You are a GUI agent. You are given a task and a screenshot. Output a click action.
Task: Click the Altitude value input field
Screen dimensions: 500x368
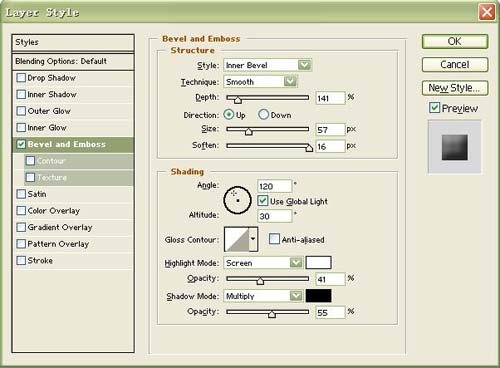coord(275,216)
